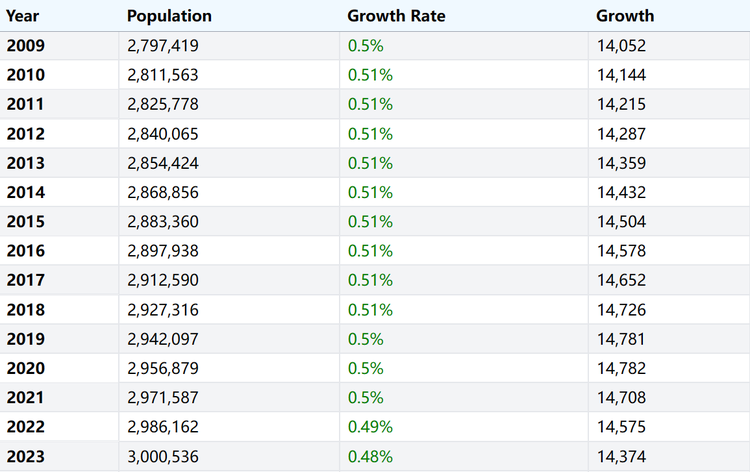Image resolution: width=750 pixels, height=472 pixels.
Task: Select the 2009 year cell
Action: tap(26, 45)
